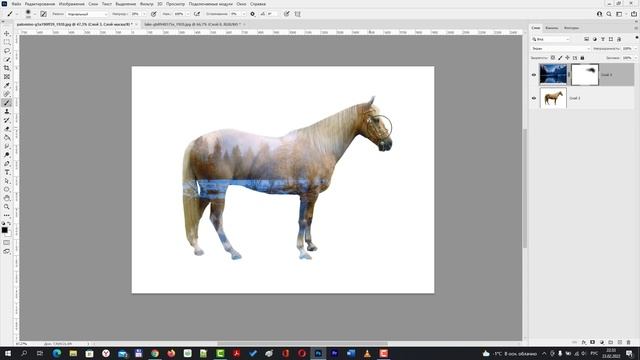
Task: Toggle the layer filter on/off switch
Action: coord(637,38)
